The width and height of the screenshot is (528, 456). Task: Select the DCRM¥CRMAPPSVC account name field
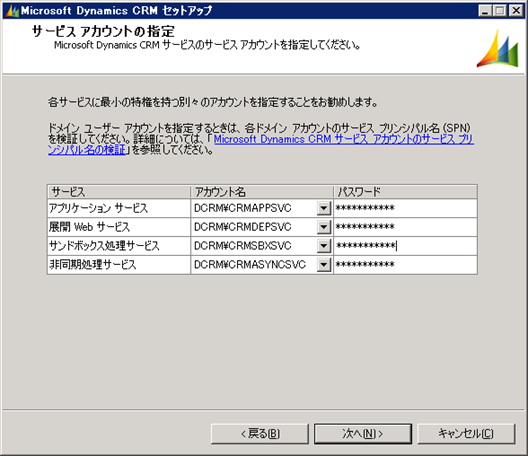coord(254,208)
